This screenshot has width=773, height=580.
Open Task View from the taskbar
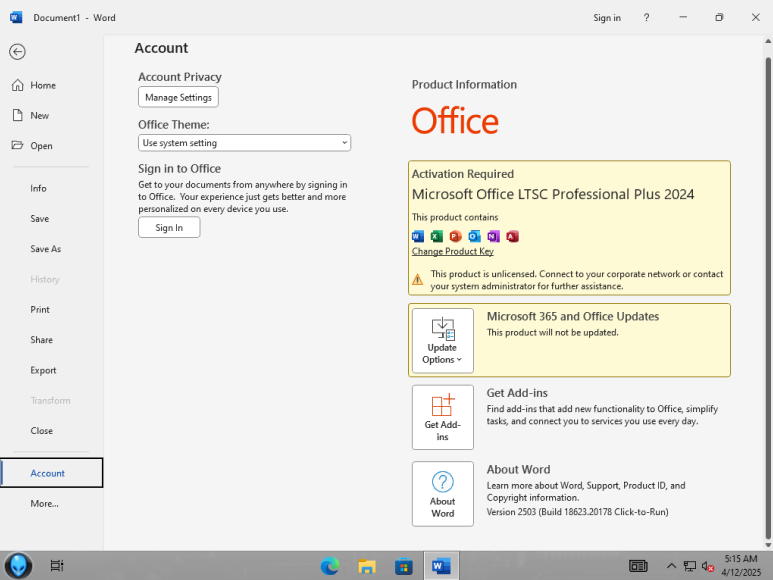click(57, 566)
